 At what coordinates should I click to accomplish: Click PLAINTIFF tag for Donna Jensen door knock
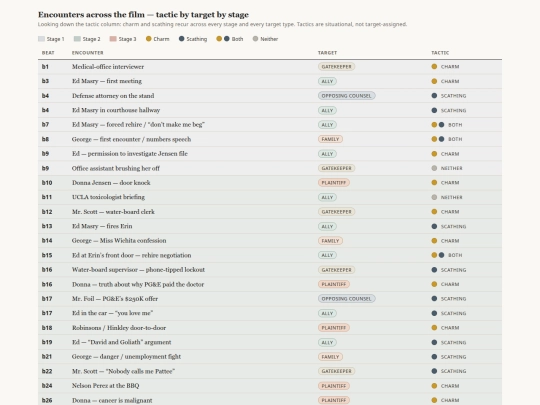(x=334, y=183)
